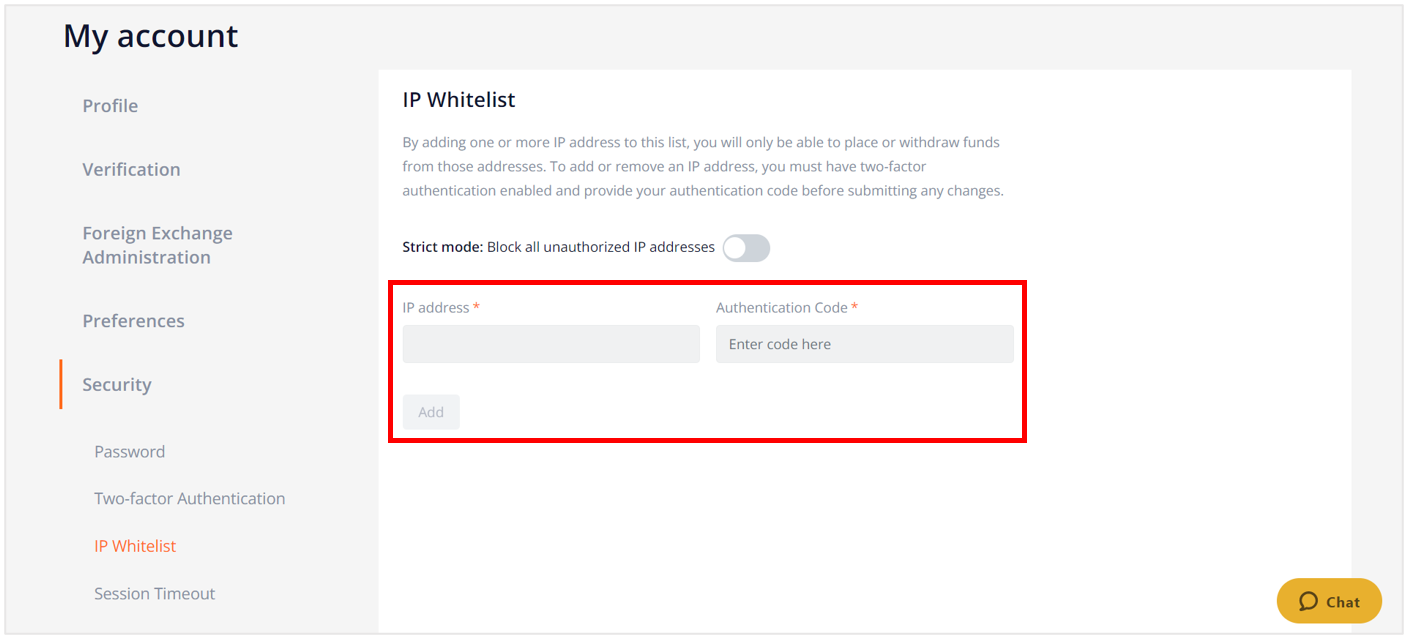Open the Chat support widget label
This screenshot has height=639, width=1408.
click(1342, 602)
